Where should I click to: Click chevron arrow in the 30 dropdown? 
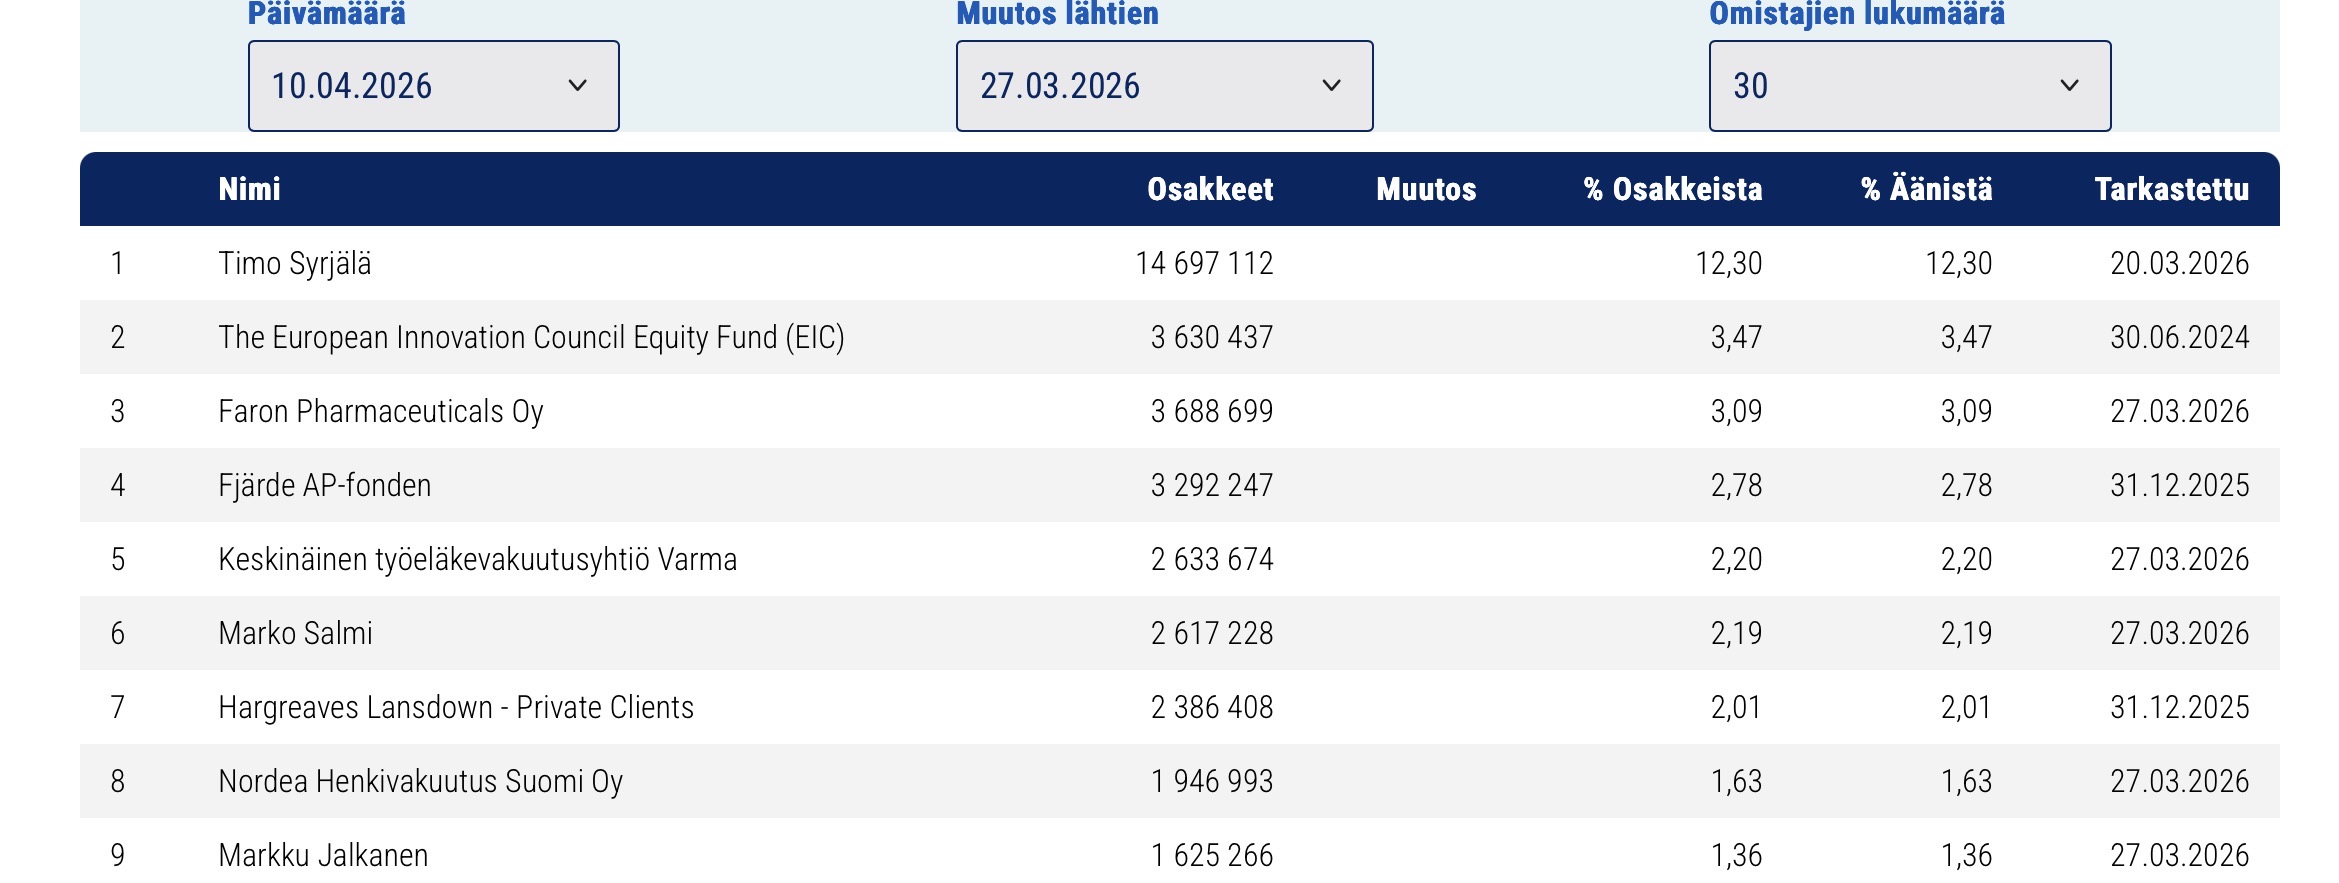(x=2069, y=86)
